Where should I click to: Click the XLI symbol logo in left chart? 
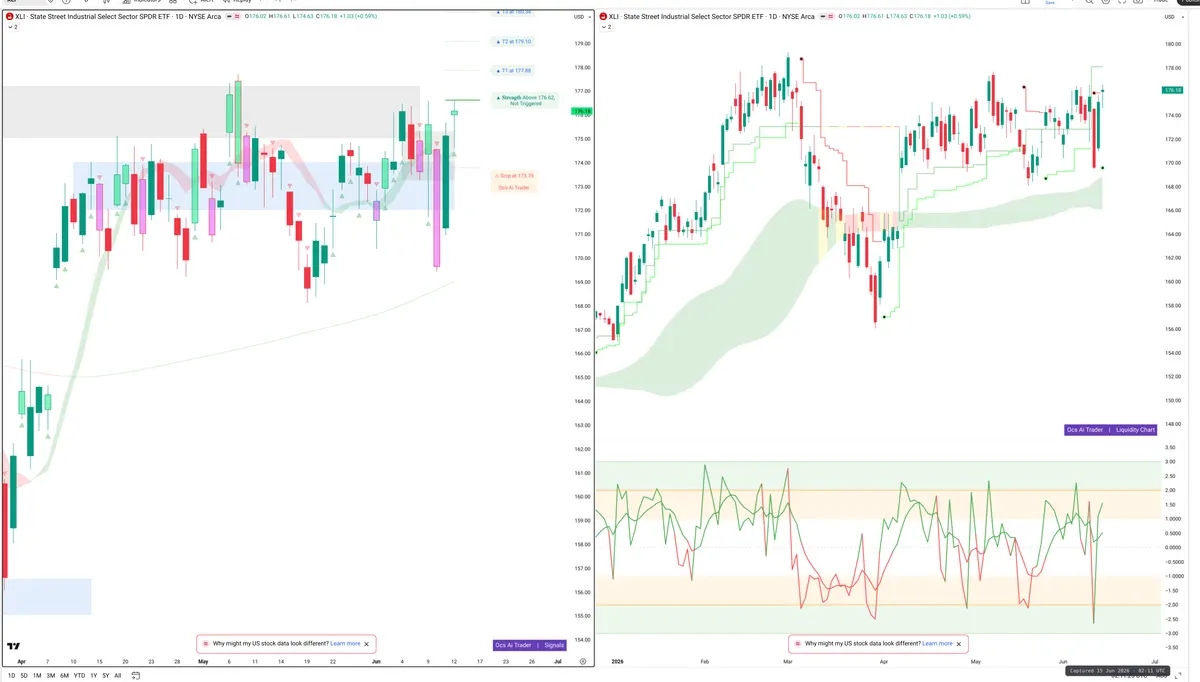coord(11,17)
